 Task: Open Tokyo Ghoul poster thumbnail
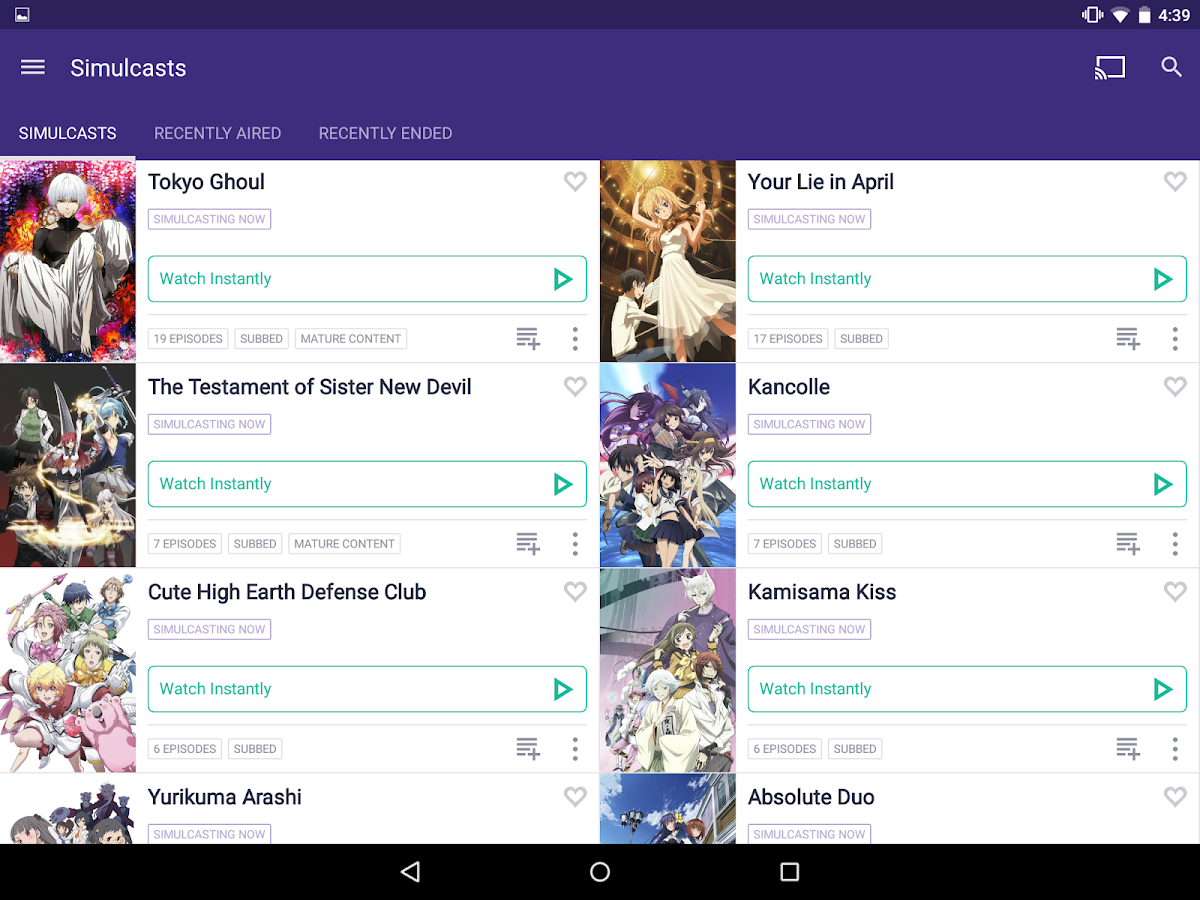68,261
